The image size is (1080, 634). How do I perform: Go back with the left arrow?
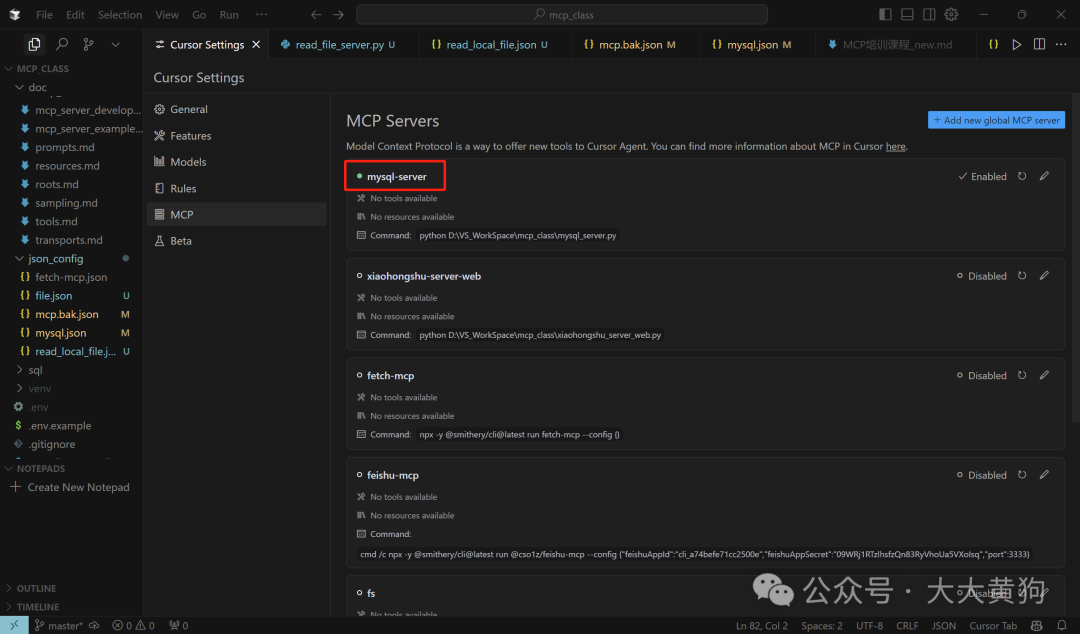pyautogui.click(x=316, y=14)
